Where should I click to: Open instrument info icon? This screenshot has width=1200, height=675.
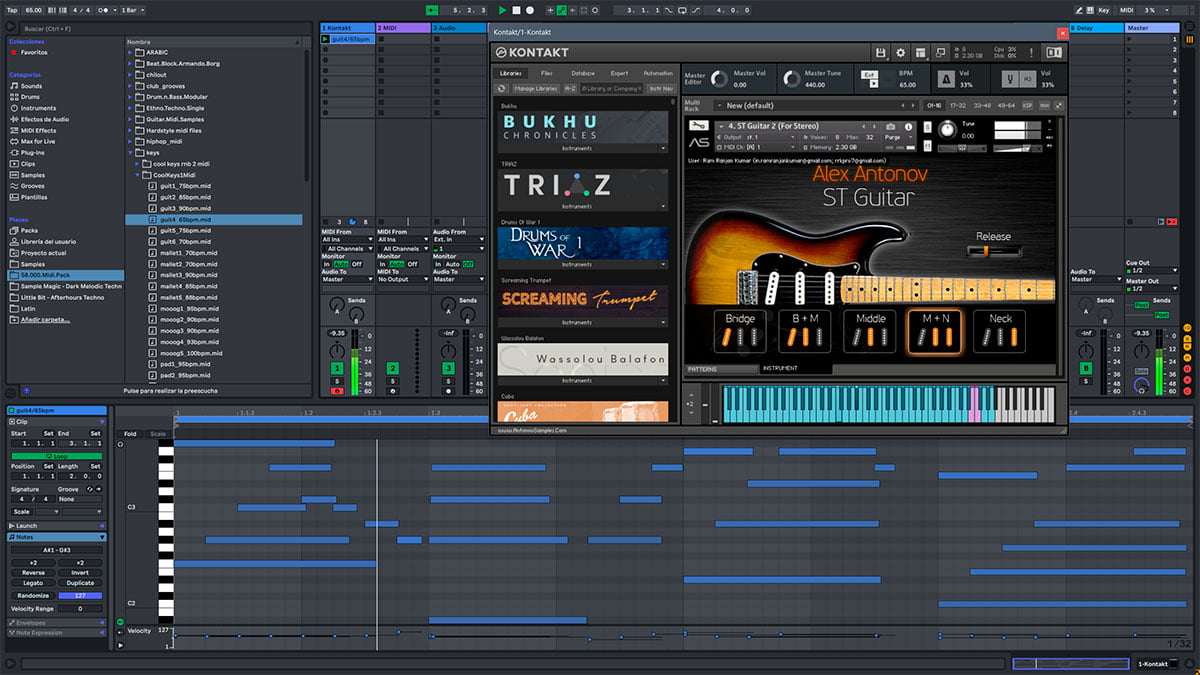click(909, 127)
